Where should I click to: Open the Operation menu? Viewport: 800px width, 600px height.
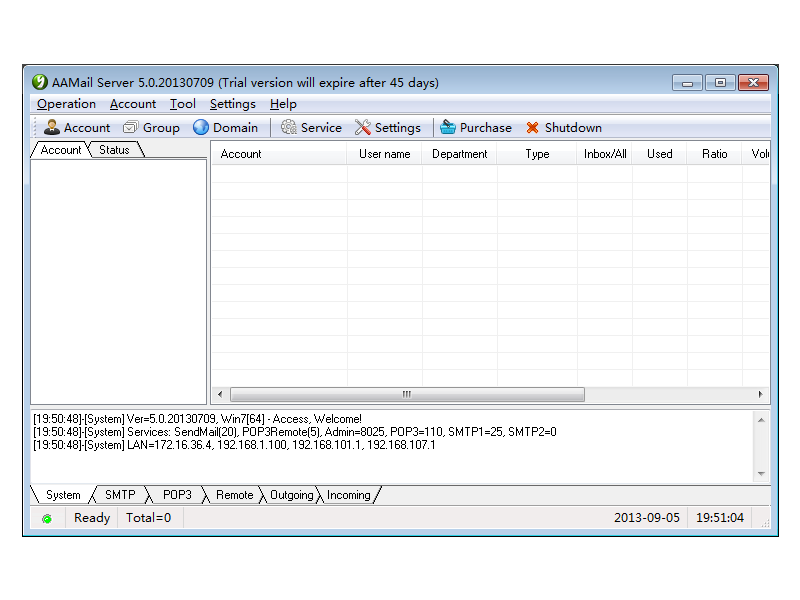[x=66, y=104]
